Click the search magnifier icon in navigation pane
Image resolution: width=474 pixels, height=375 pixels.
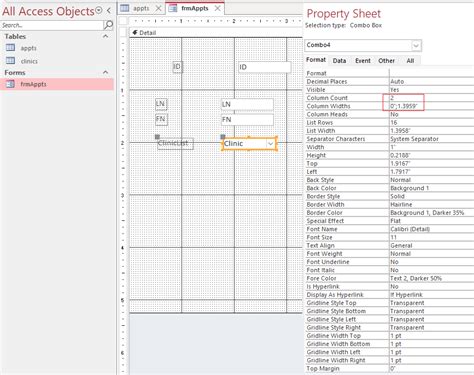tap(109, 25)
